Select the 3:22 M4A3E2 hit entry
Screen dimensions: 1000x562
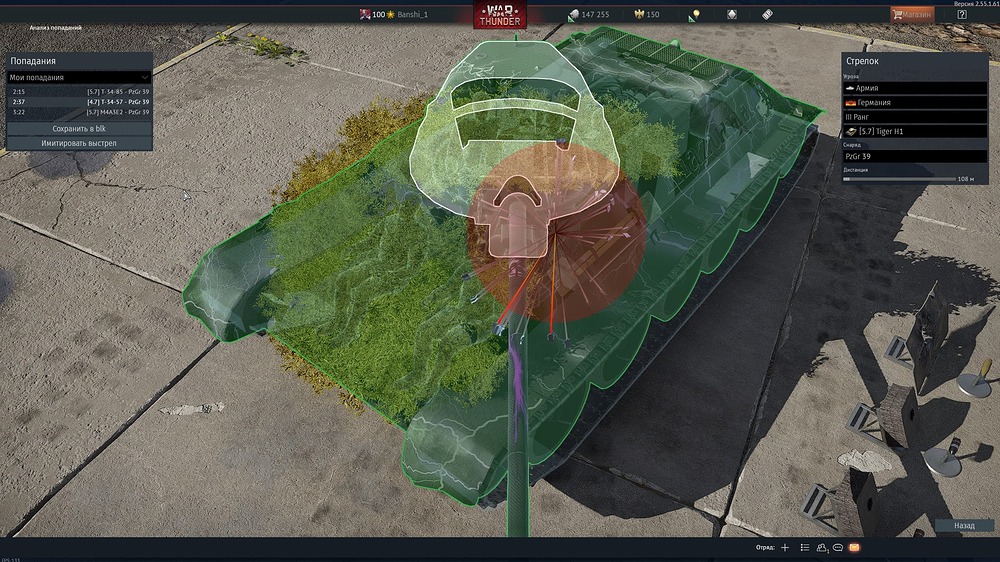pos(80,112)
